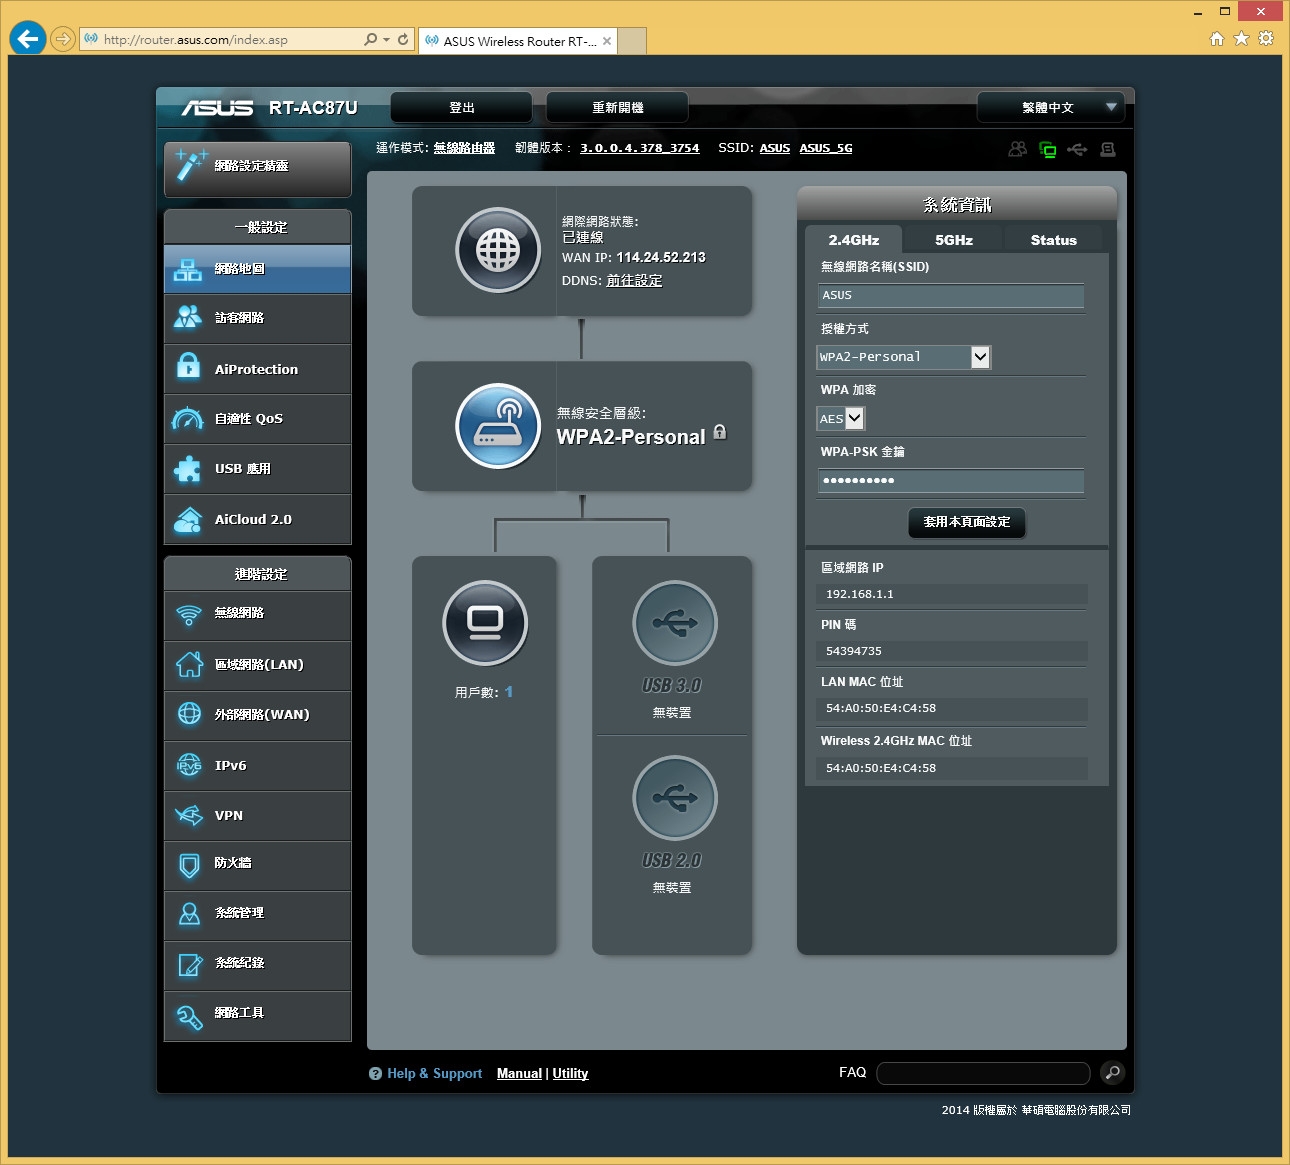Click the operation mode wireless router link
Screen dimensions: 1290x1165
click(464, 148)
